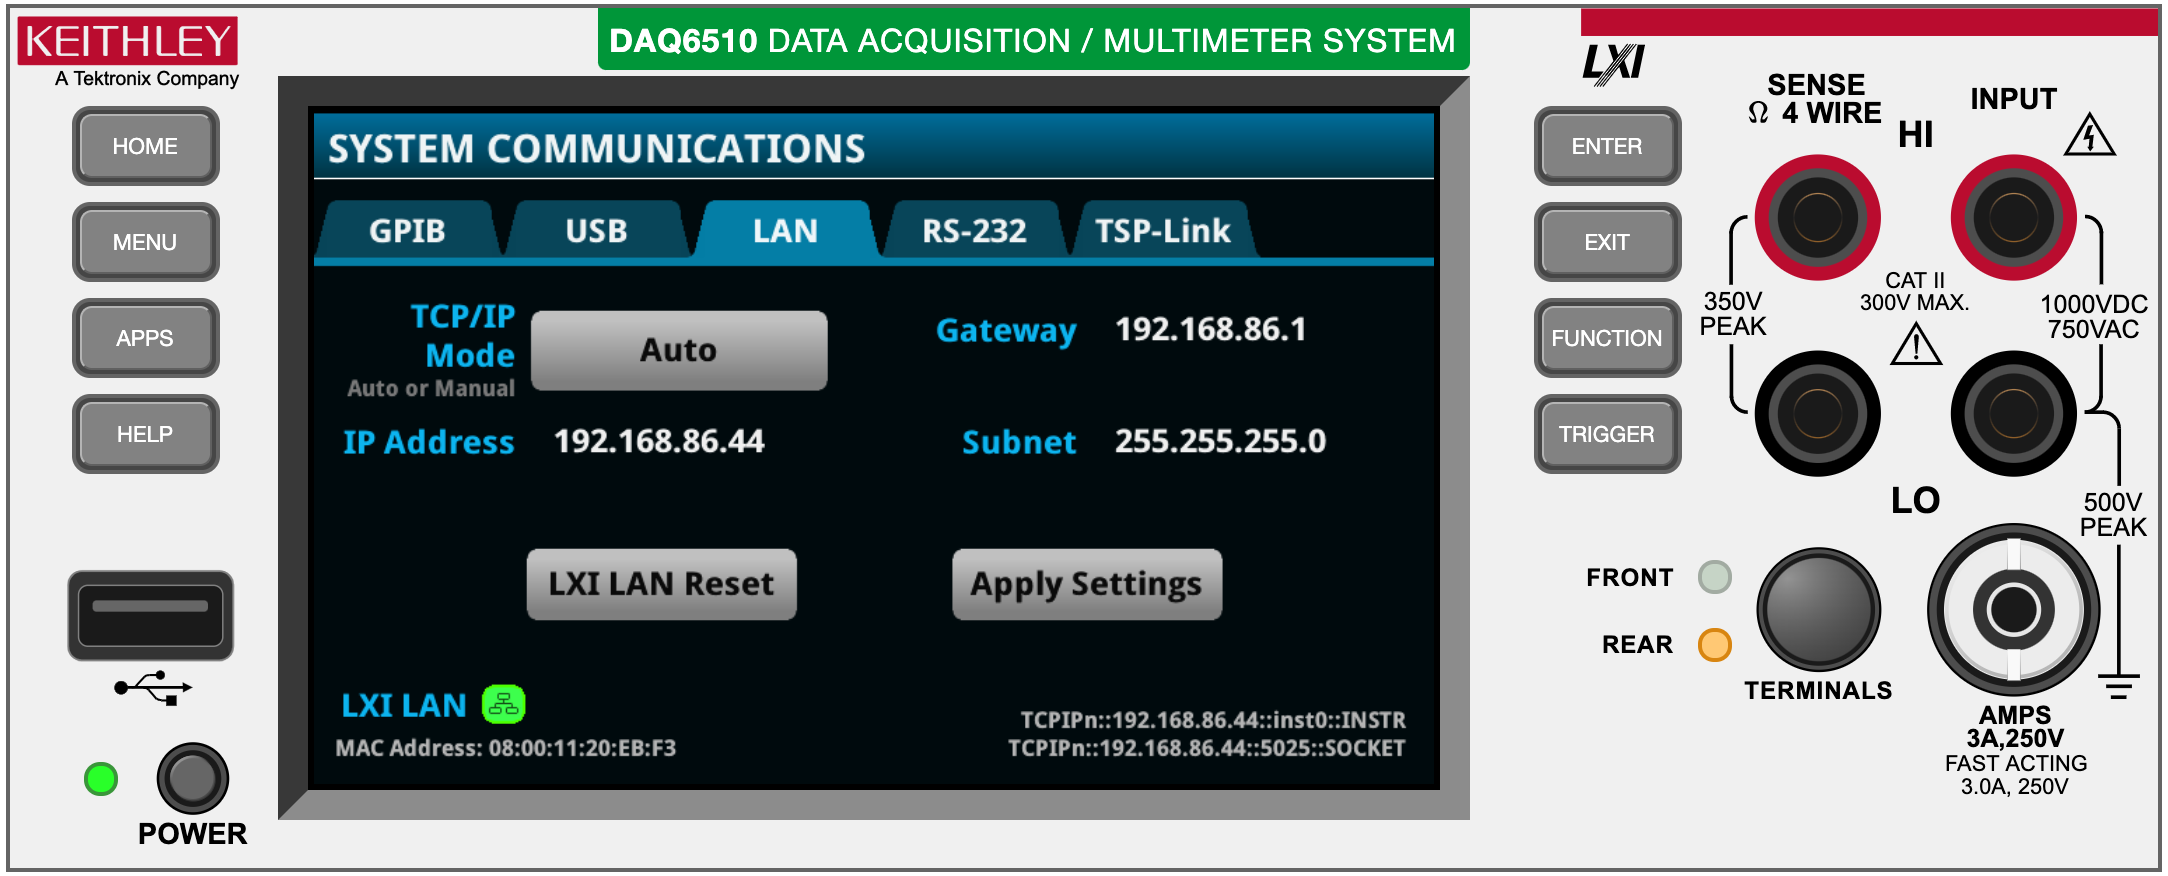The height and width of the screenshot is (876, 2168).
Task: Toggle the TERMINALS front/rear switch
Action: click(1818, 609)
